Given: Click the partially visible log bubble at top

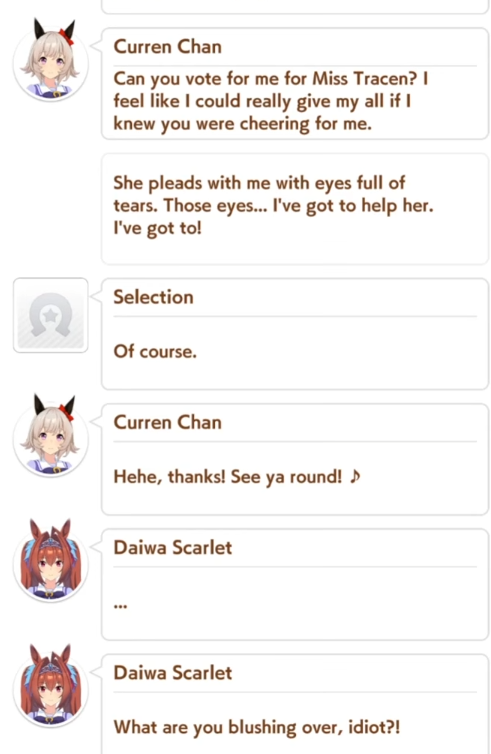Looking at the screenshot, I should [295, 7].
